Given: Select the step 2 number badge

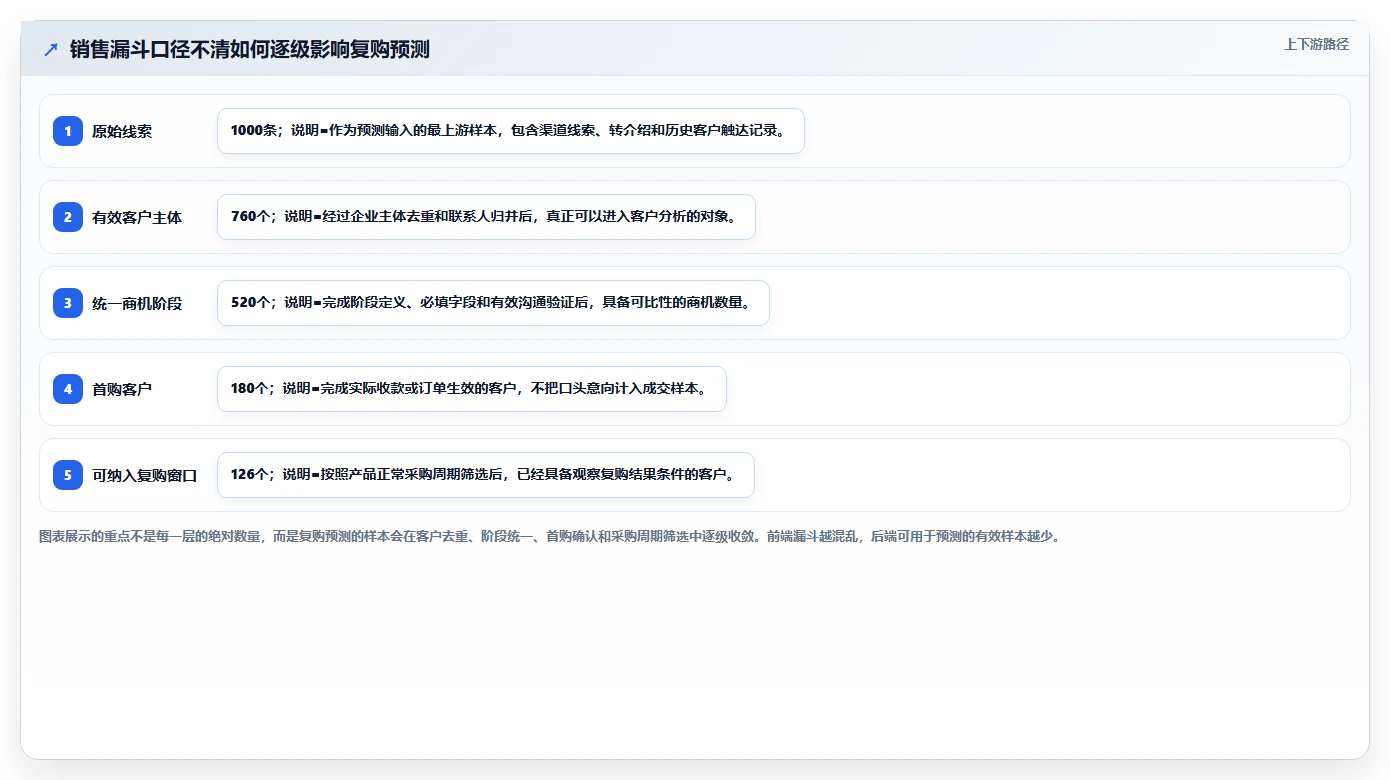Looking at the screenshot, I should coord(68,217).
